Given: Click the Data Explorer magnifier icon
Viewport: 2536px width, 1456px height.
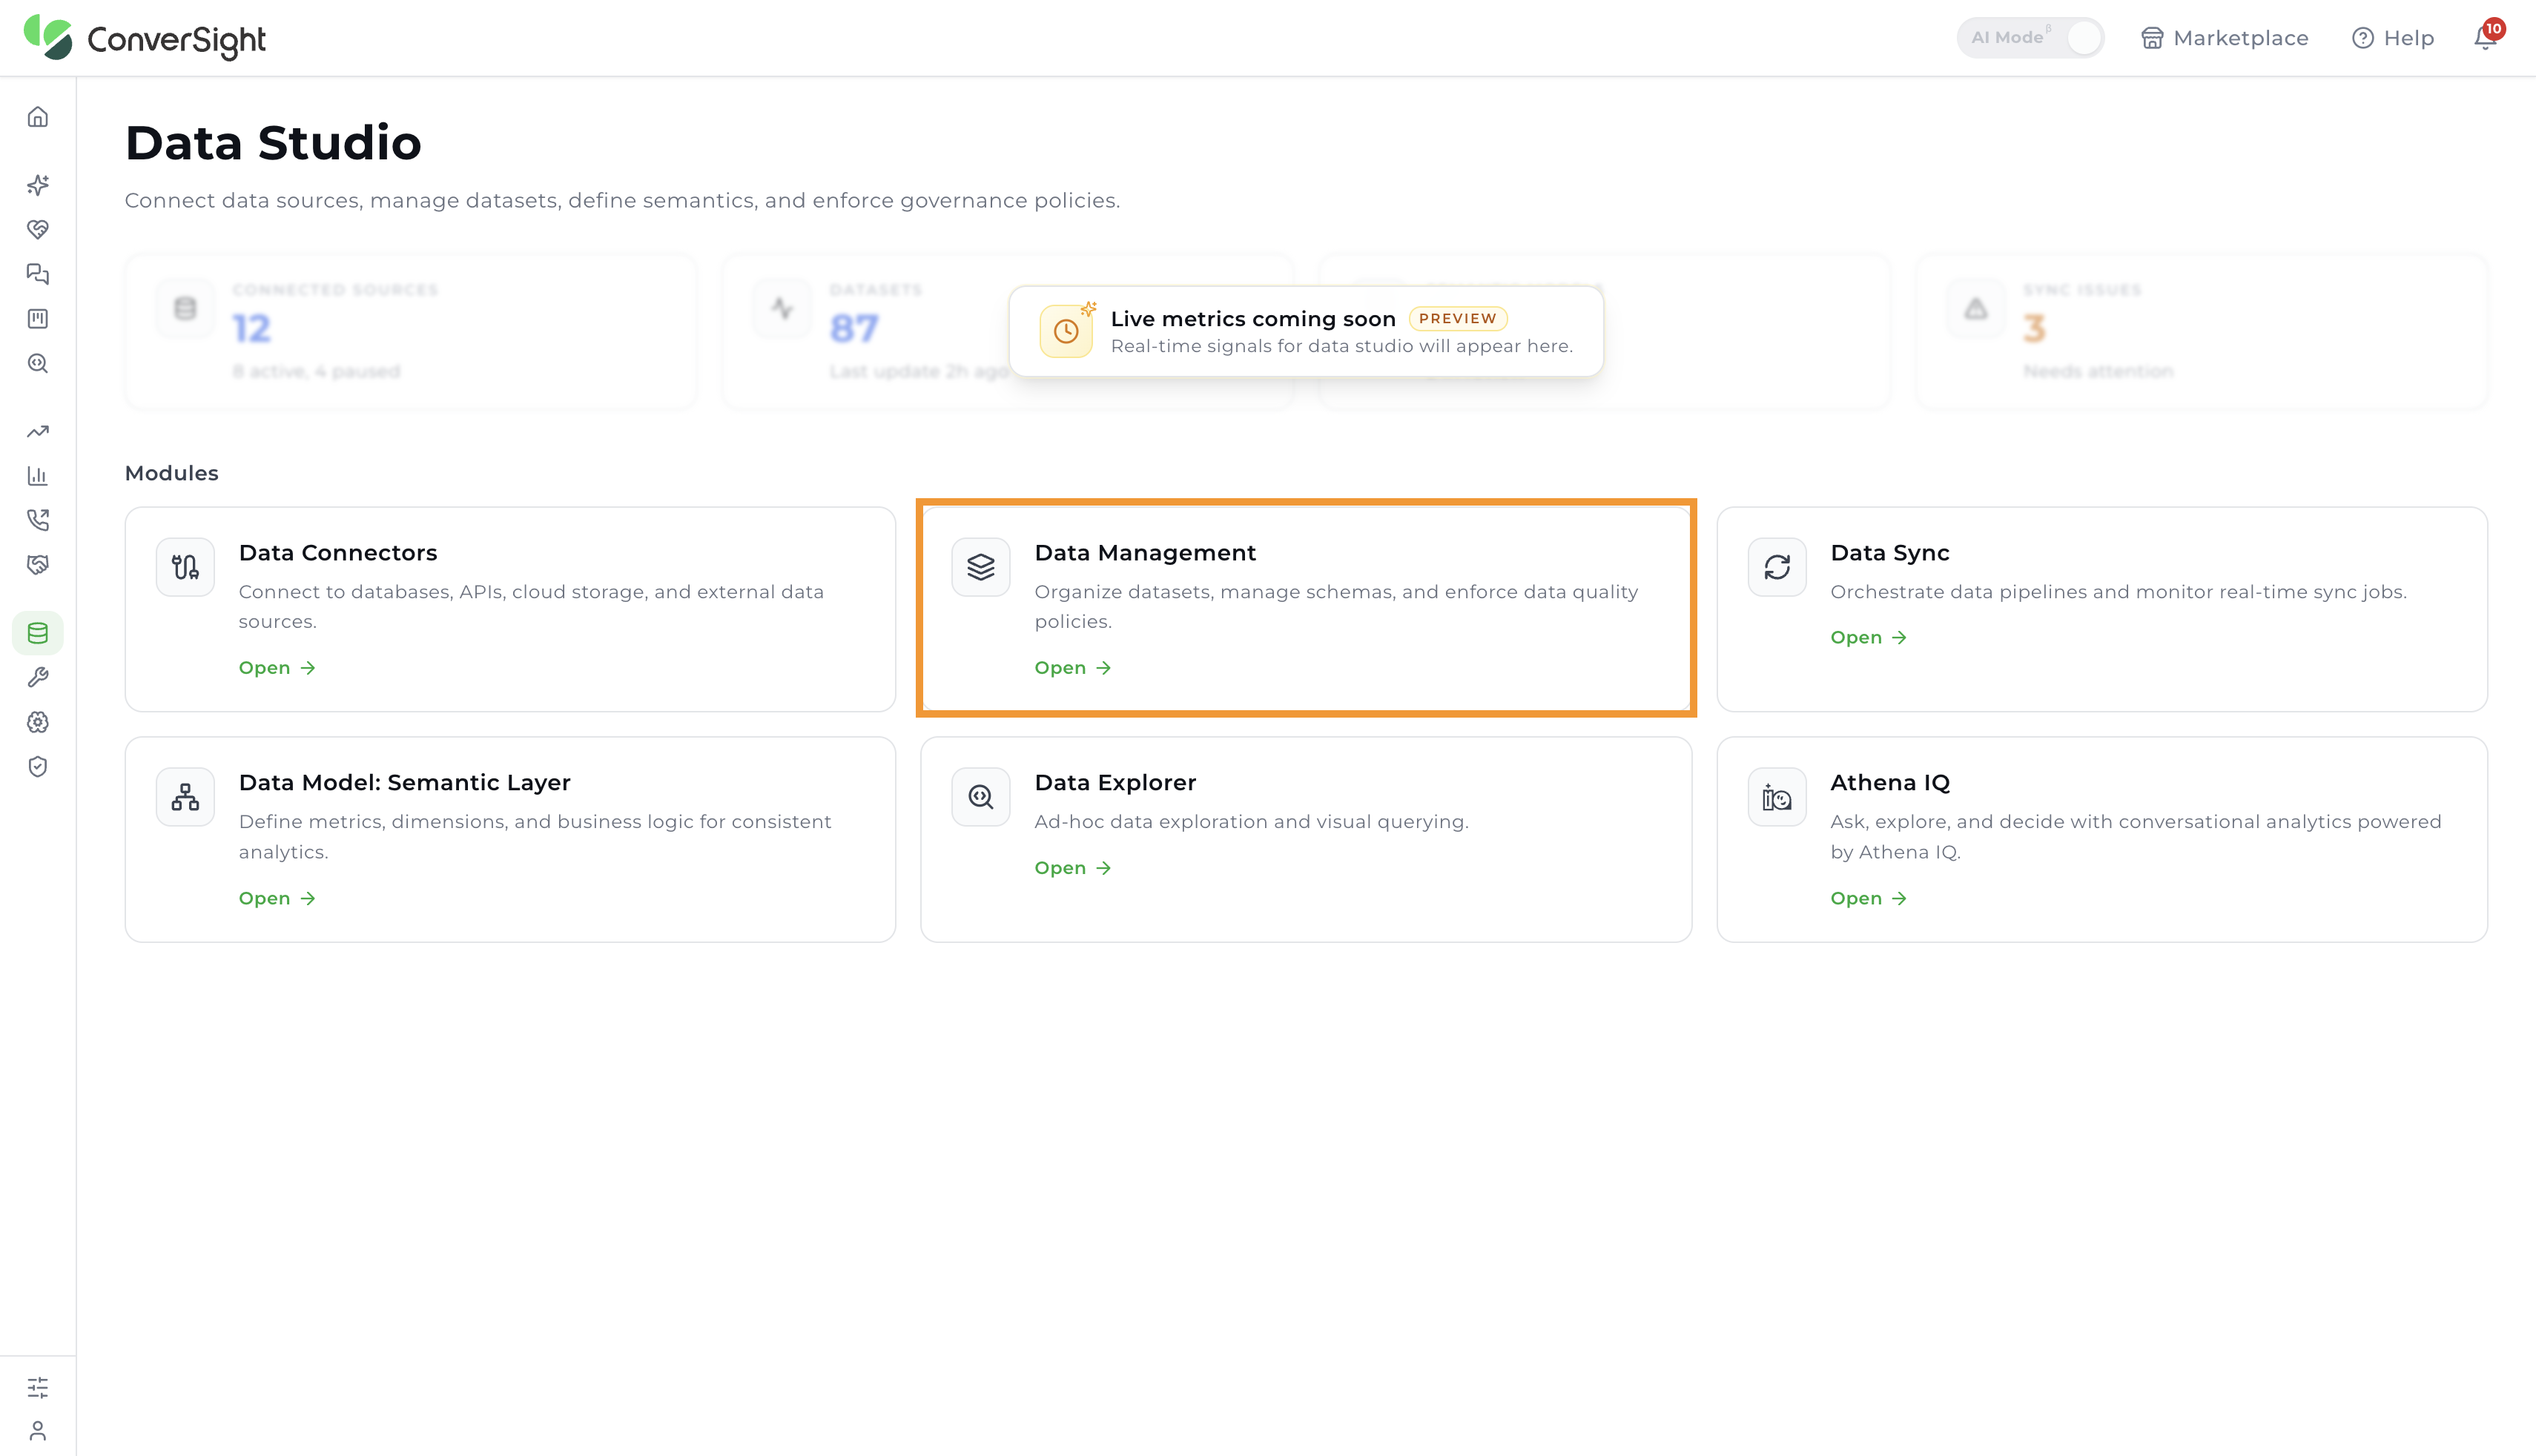Looking at the screenshot, I should 981,797.
